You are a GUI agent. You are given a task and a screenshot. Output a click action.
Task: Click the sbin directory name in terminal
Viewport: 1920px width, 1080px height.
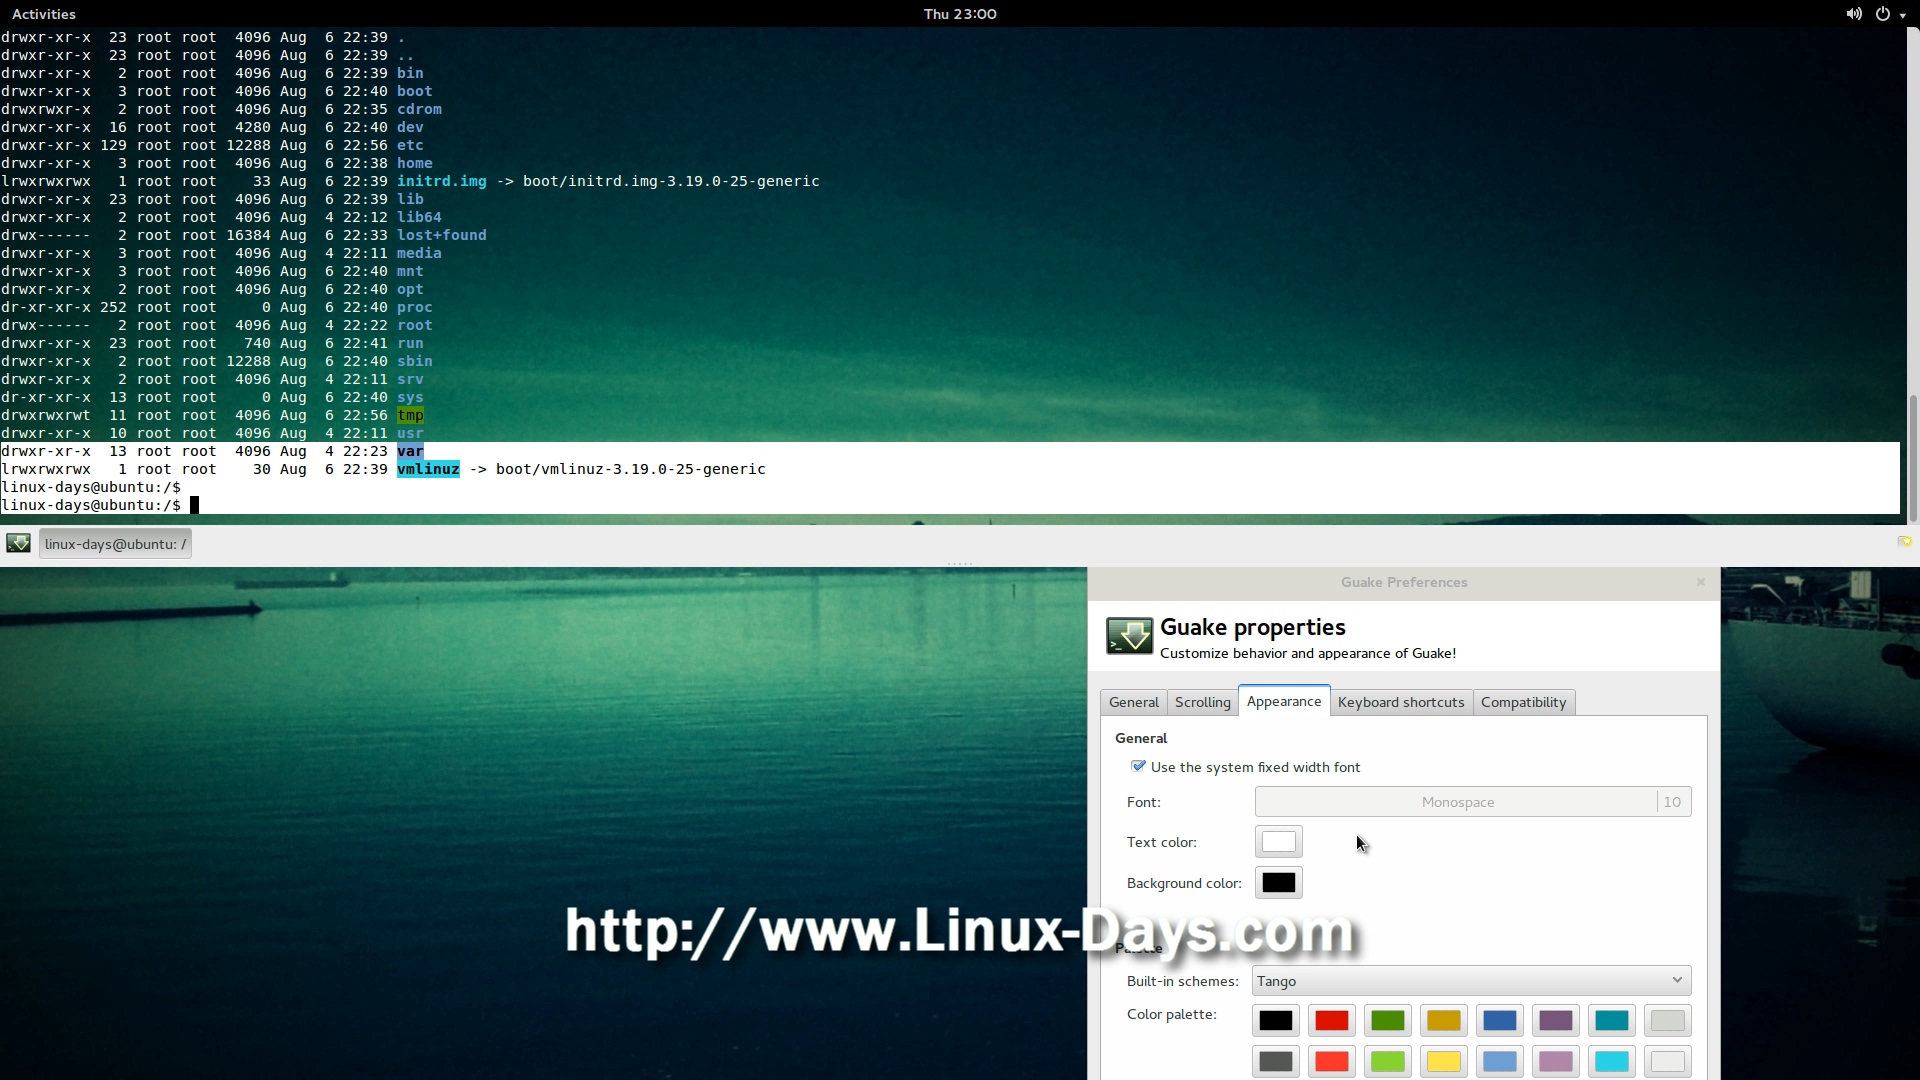414,361
